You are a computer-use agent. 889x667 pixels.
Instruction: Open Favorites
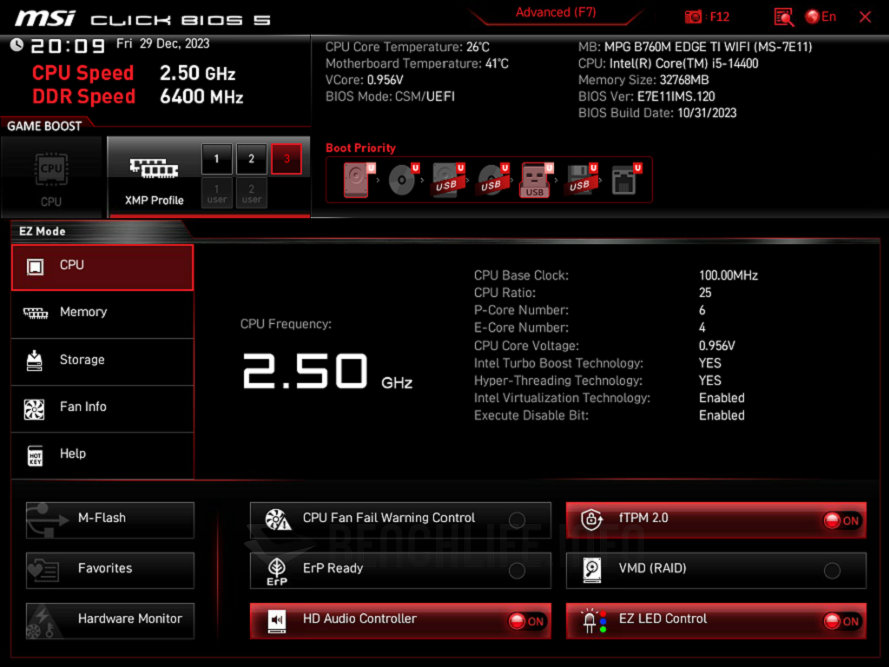(110, 570)
